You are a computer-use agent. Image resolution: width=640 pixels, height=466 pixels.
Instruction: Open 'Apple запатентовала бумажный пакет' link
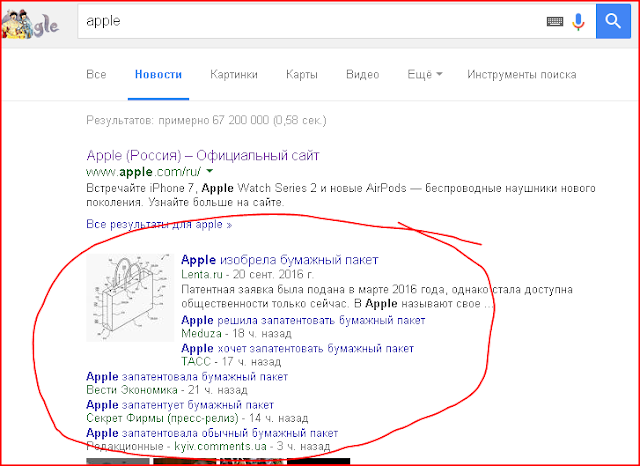pyautogui.click(x=187, y=377)
